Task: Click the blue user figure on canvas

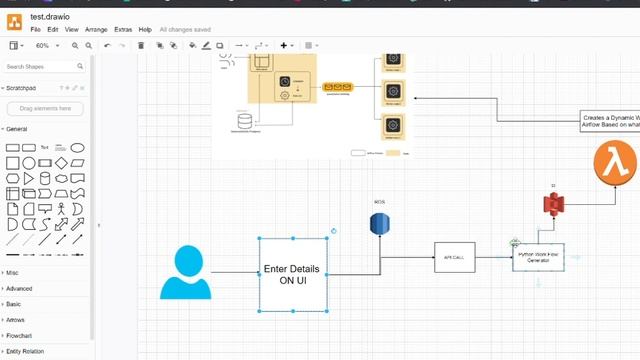Action: pos(186,272)
